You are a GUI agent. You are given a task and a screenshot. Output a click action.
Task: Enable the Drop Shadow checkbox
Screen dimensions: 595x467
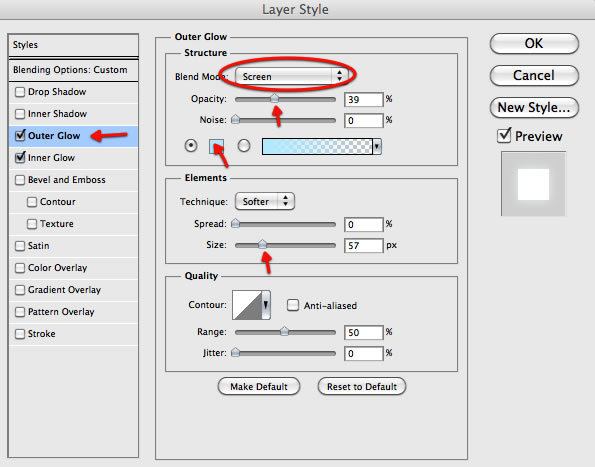tap(20, 92)
